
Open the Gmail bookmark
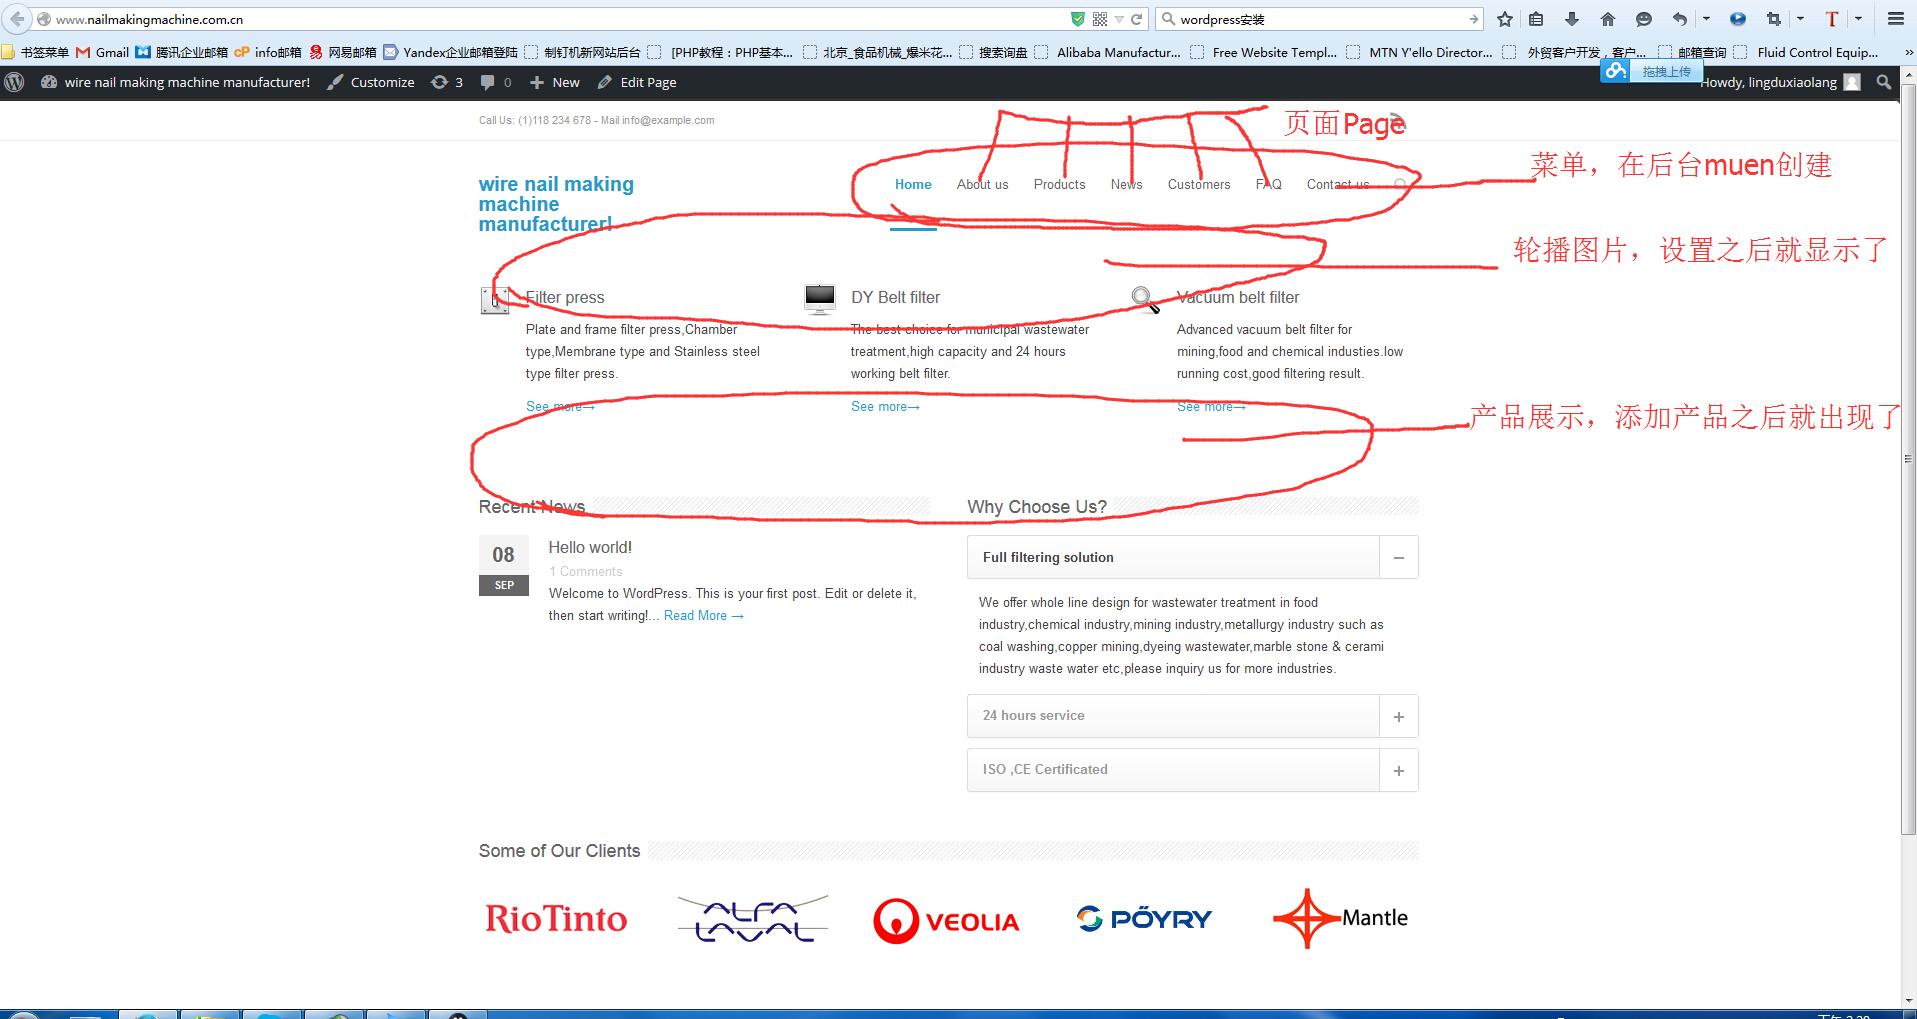coord(103,52)
